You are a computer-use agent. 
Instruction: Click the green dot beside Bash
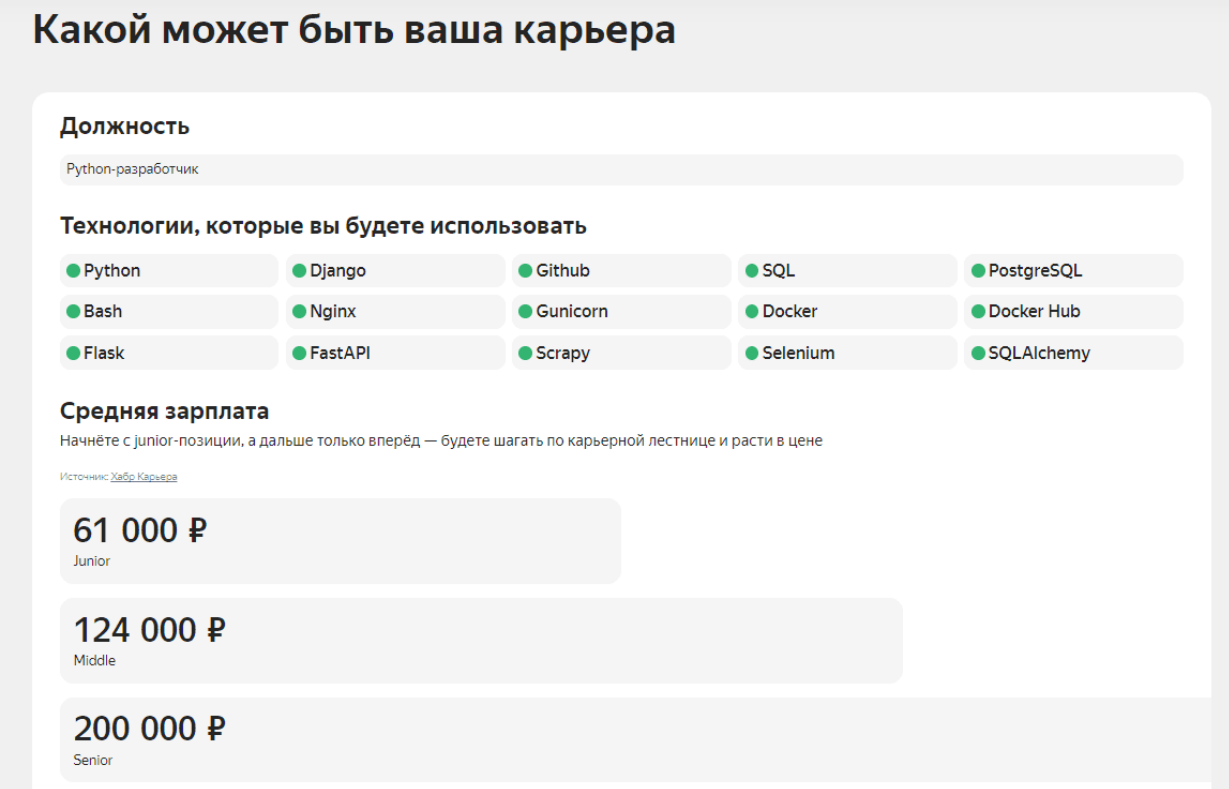pyautogui.click(x=73, y=312)
